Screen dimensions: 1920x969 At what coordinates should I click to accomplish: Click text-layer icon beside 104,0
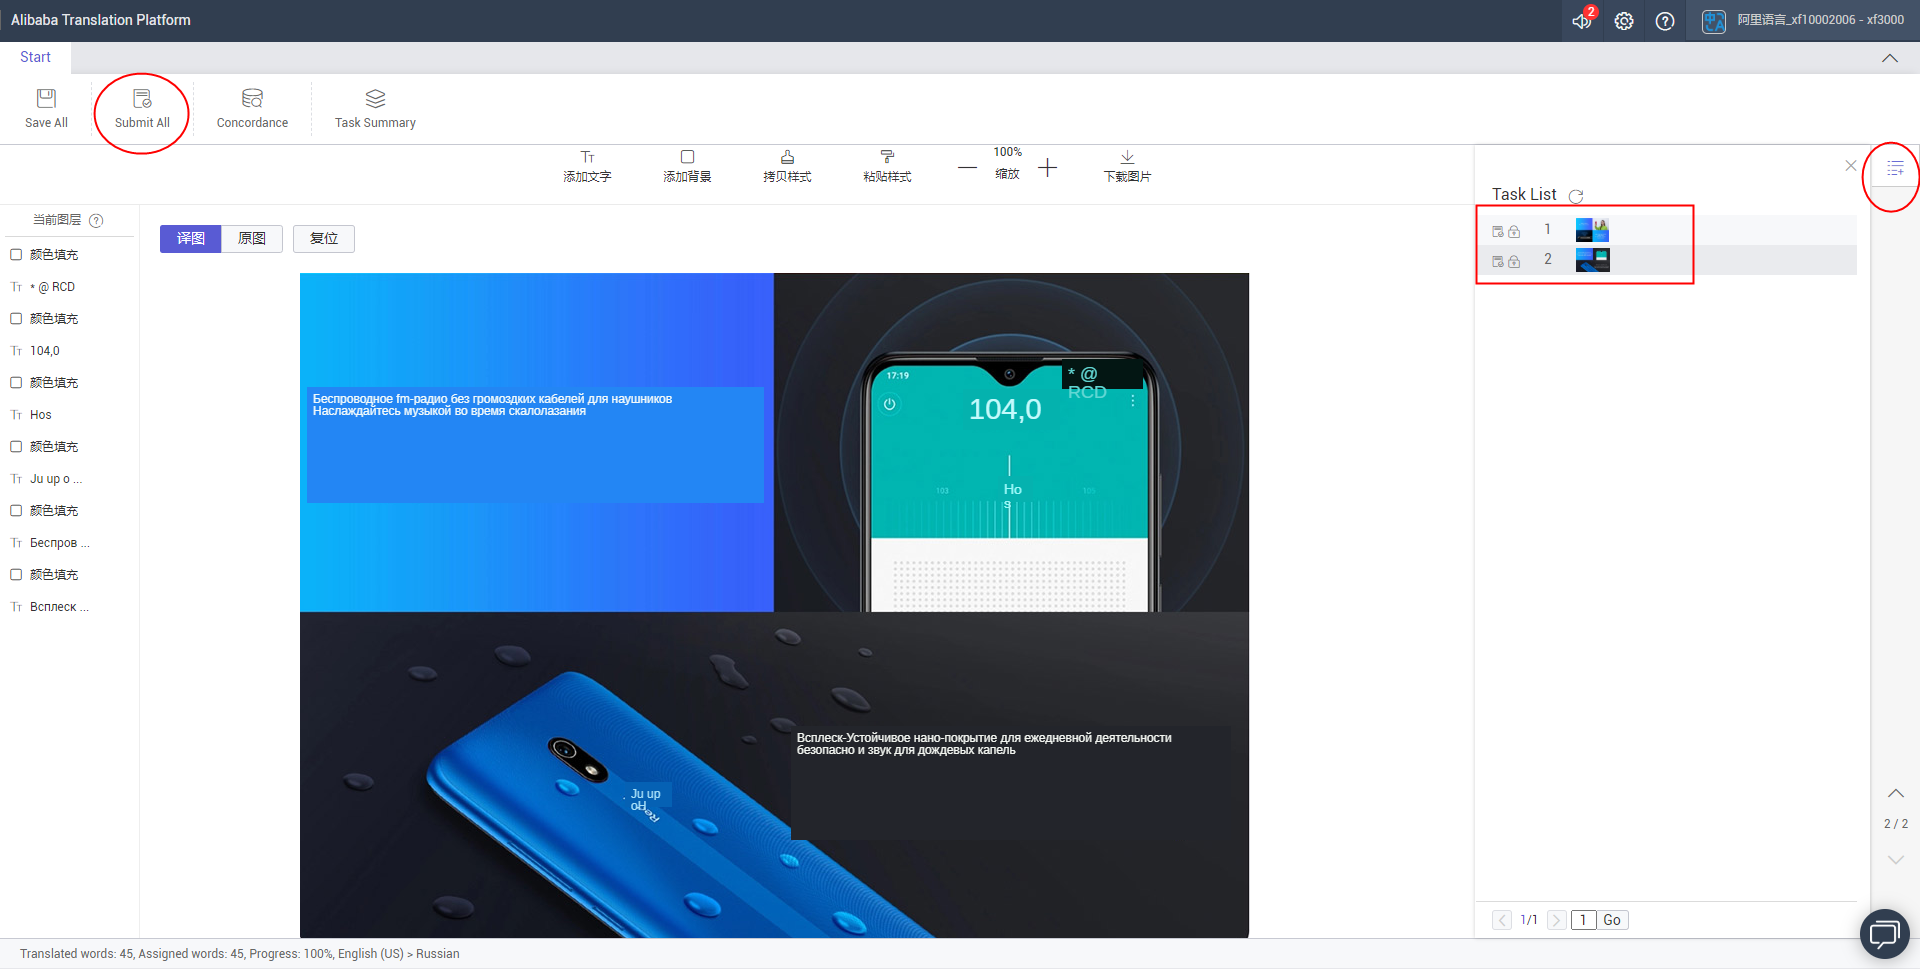tap(16, 351)
